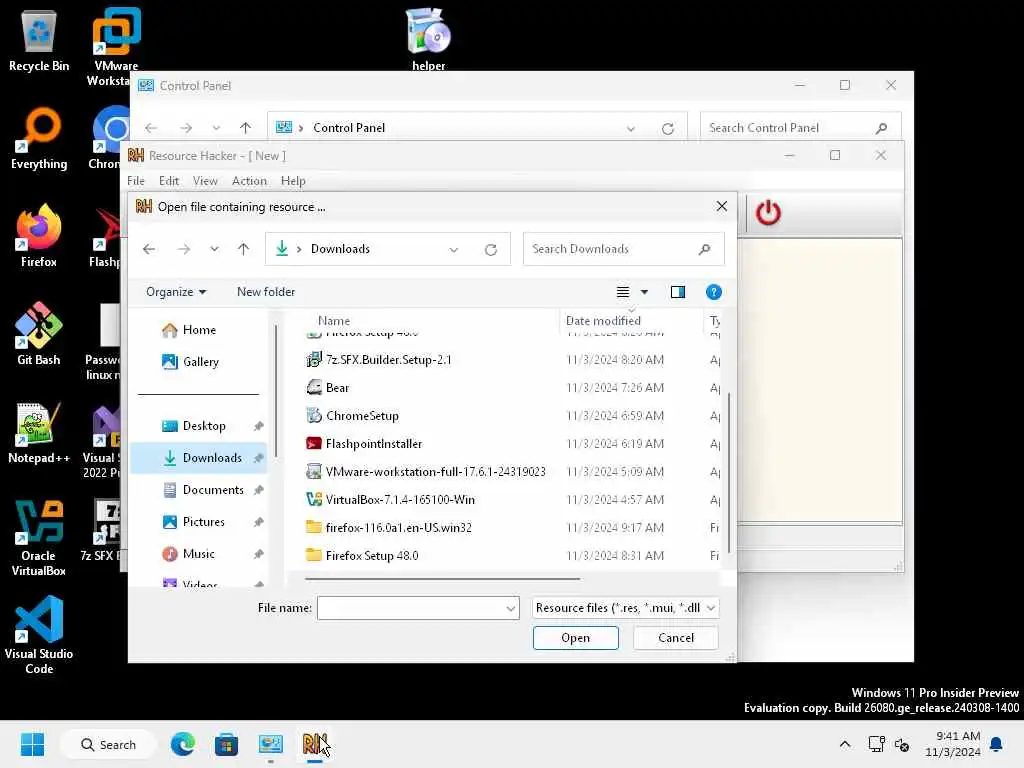The height and width of the screenshot is (768, 1024).
Task: Click the Resource Hacker taskbar icon
Action: coord(314,744)
